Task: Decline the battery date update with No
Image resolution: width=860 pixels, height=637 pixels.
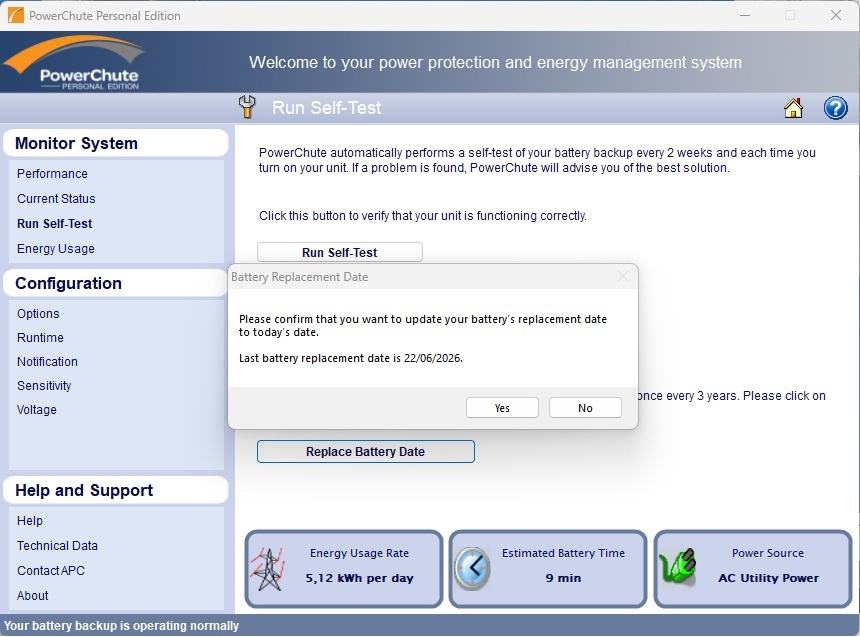Action: 585,408
